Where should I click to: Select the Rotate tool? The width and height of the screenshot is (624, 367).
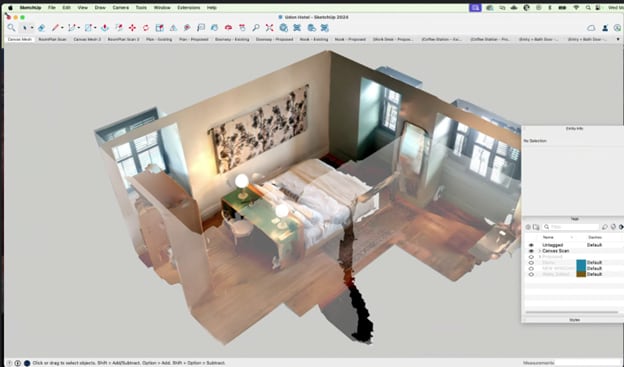[146, 27]
